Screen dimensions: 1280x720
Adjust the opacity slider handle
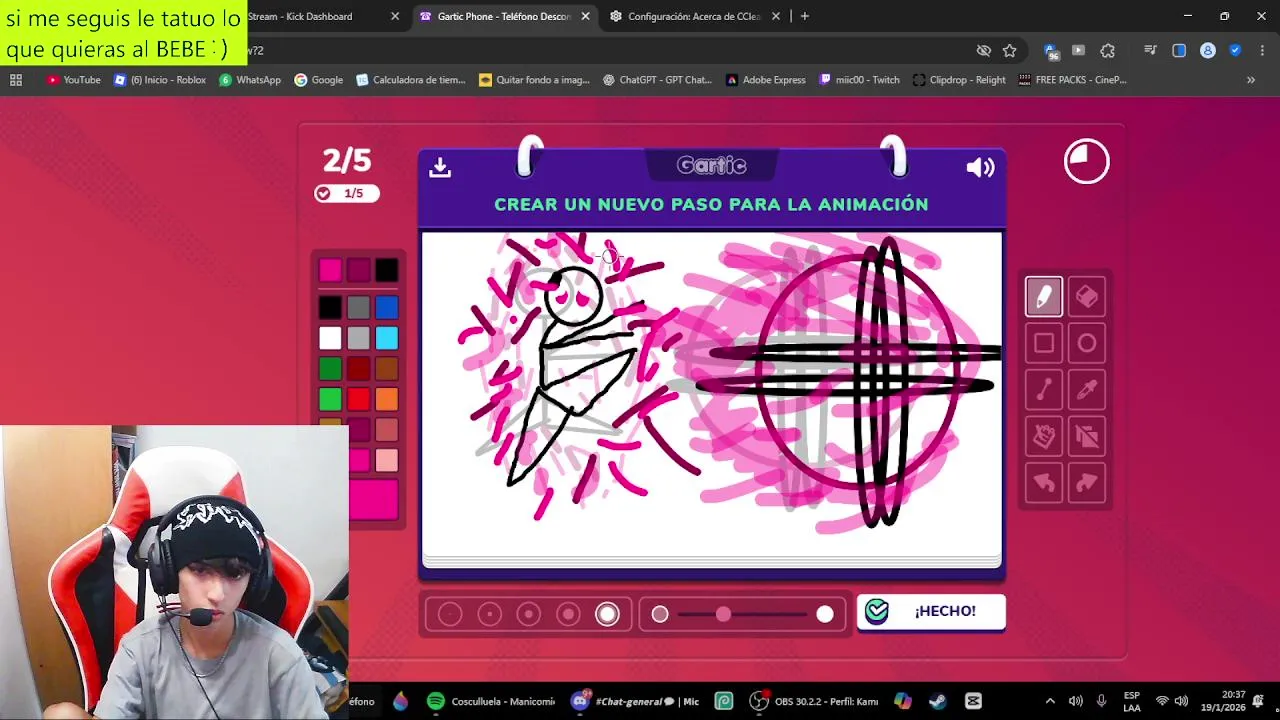coord(723,614)
